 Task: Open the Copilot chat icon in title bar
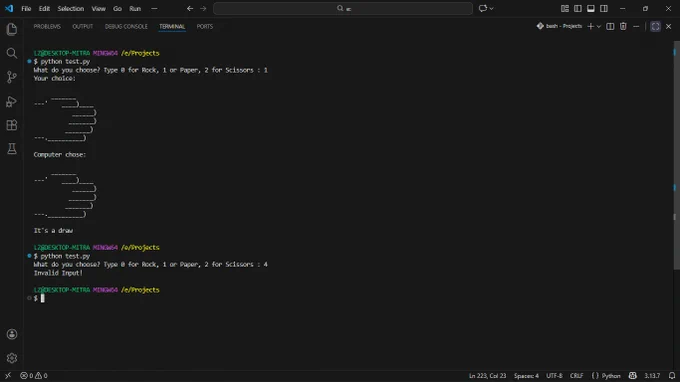pos(482,8)
